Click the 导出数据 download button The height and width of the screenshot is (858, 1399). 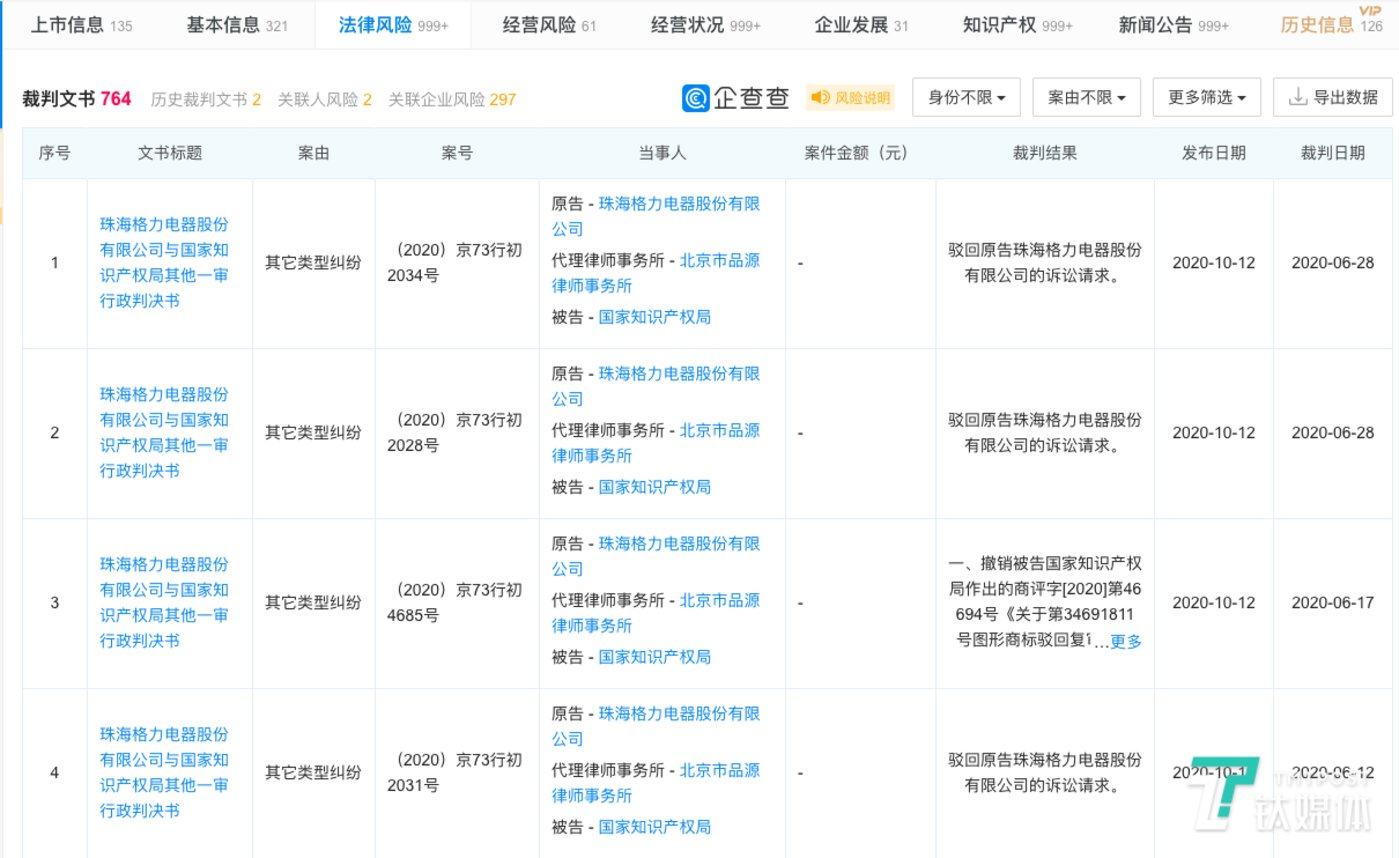click(1333, 97)
